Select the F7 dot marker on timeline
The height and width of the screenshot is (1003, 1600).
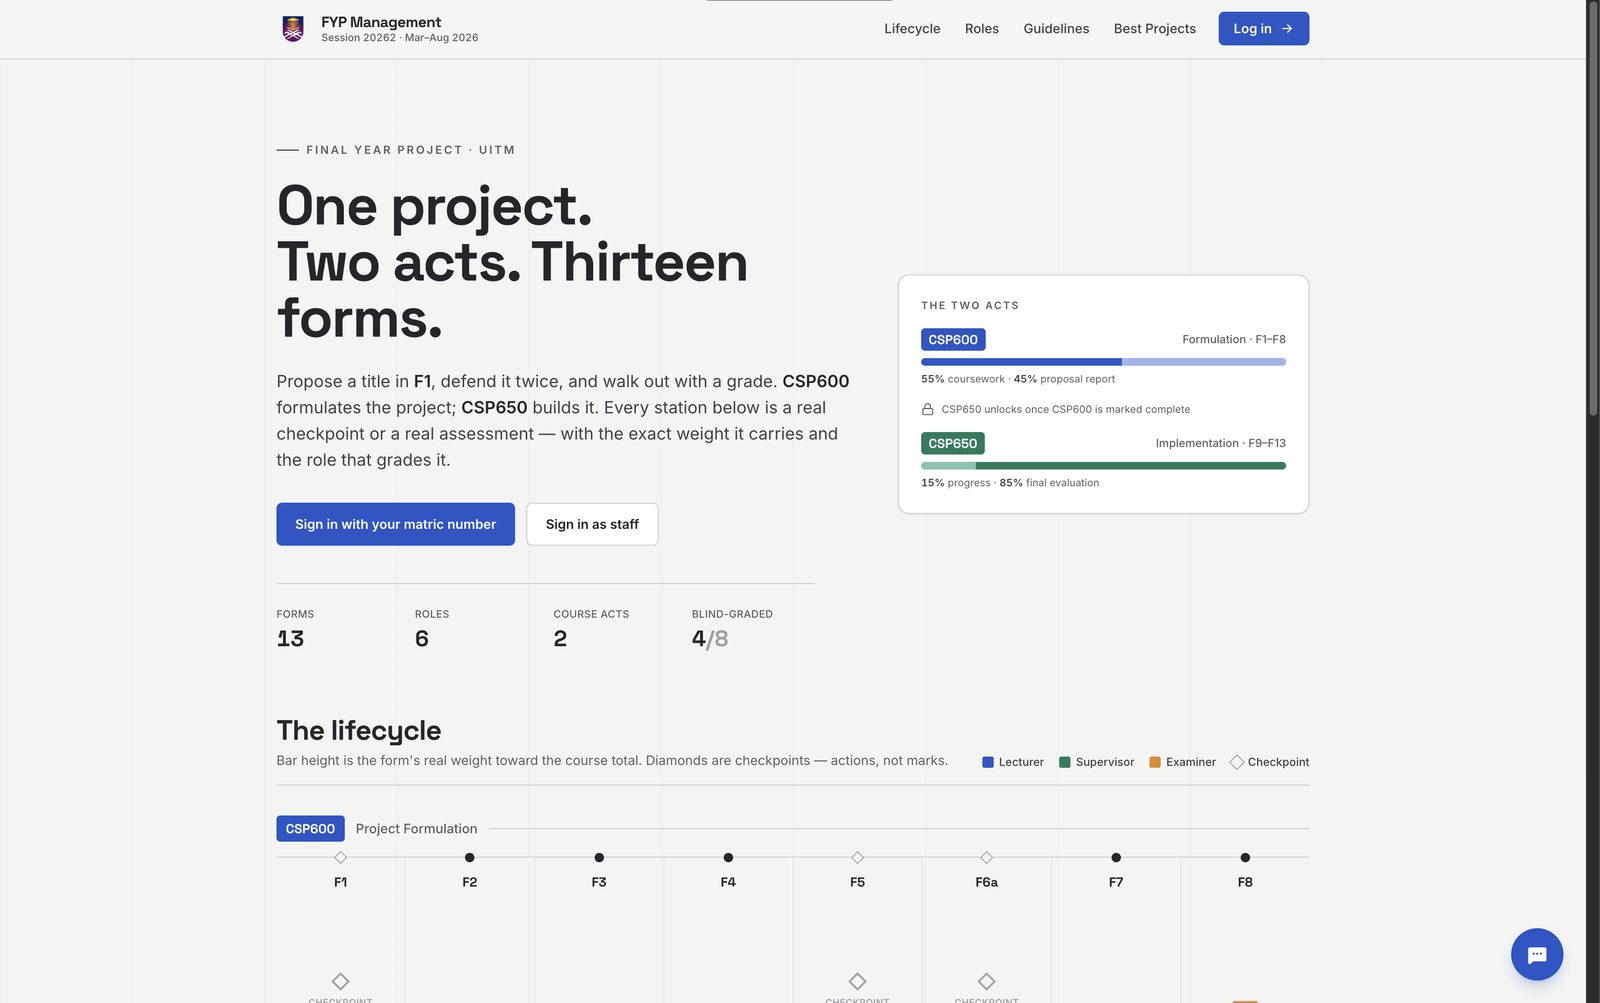[1116, 858]
